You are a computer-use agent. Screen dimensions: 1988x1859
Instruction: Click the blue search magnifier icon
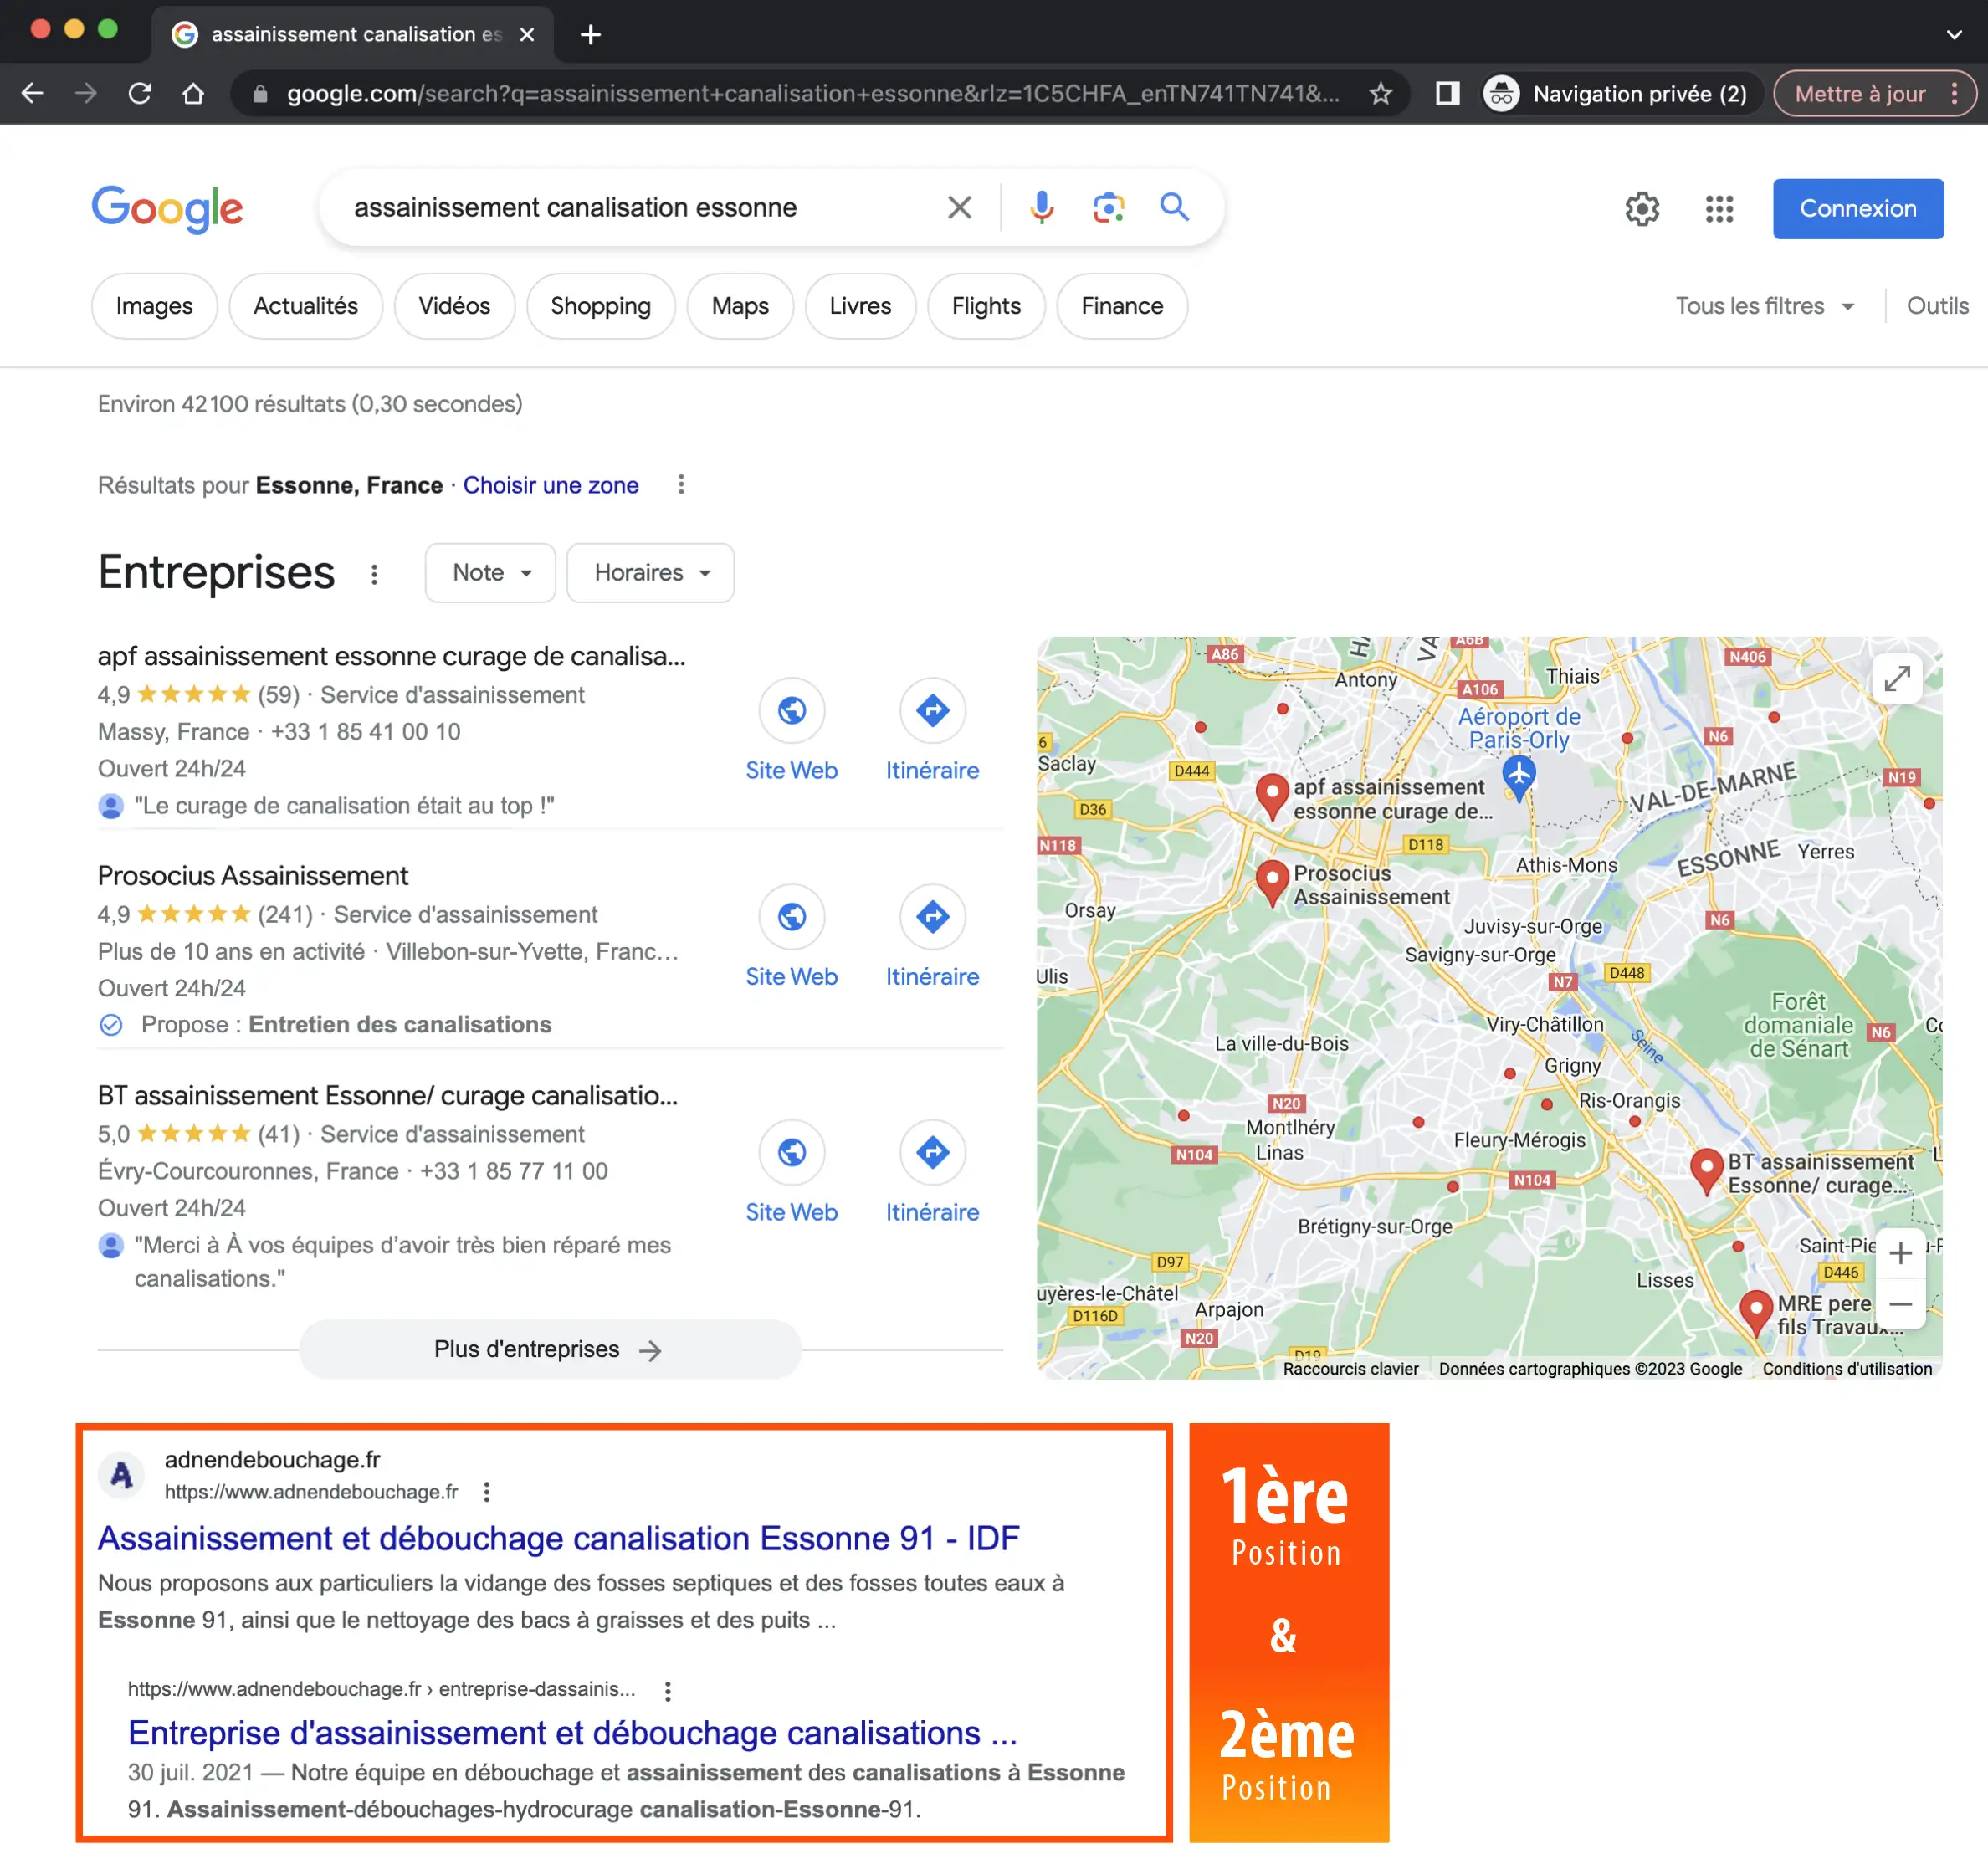coord(1174,207)
